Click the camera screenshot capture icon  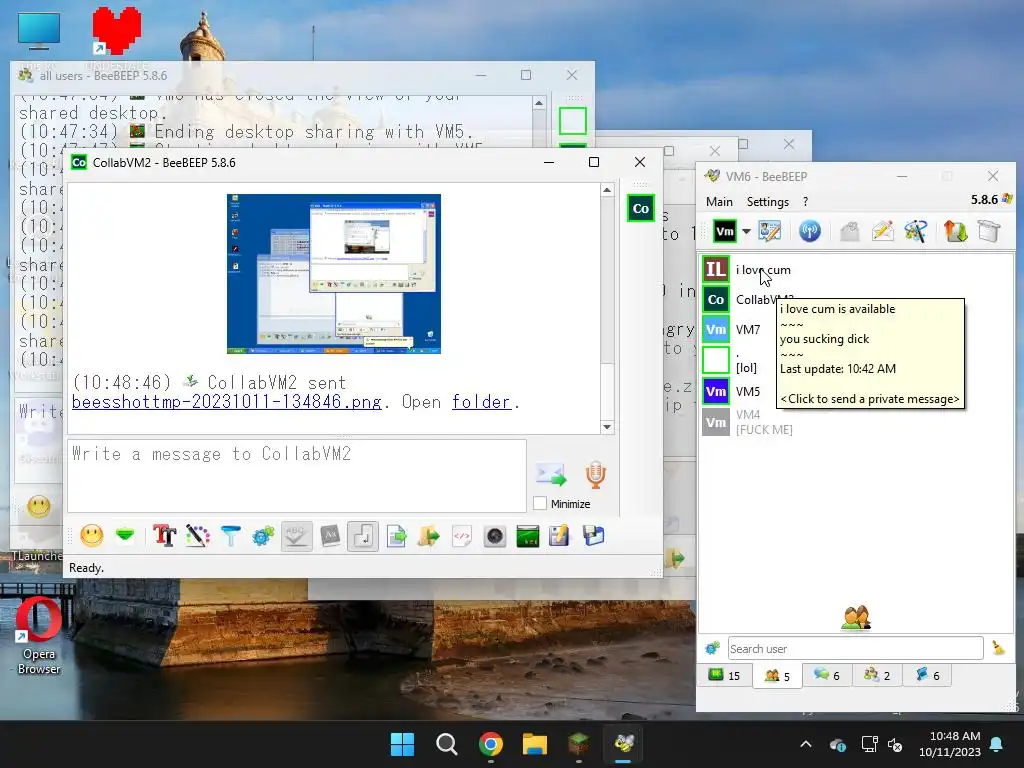point(494,536)
